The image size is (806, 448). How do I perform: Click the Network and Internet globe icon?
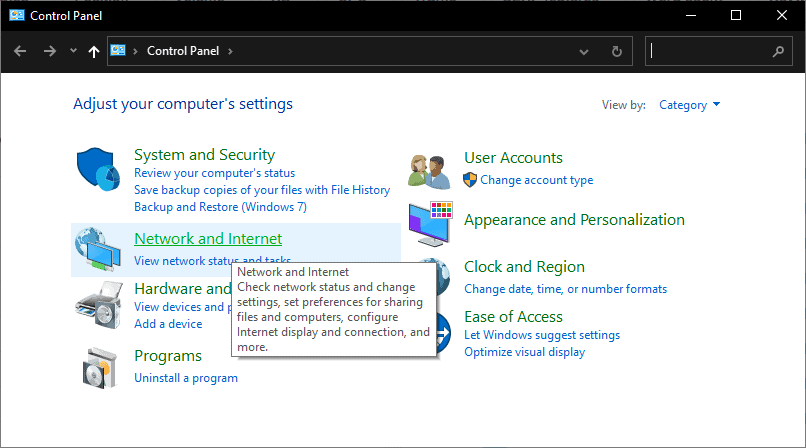[98, 249]
